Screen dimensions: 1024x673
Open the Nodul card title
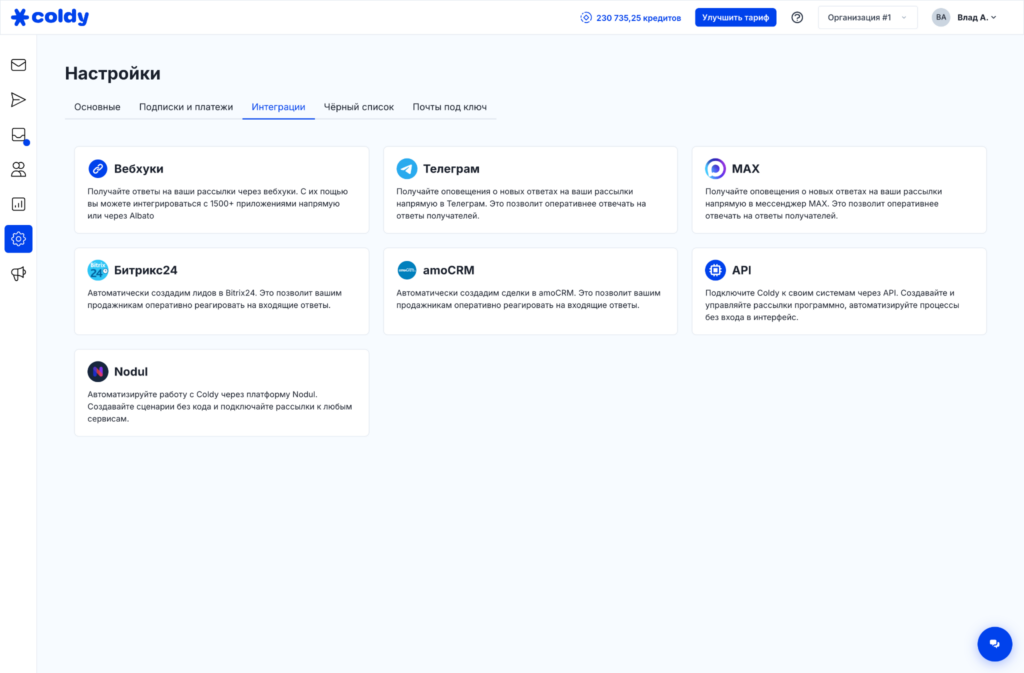[x=131, y=371]
